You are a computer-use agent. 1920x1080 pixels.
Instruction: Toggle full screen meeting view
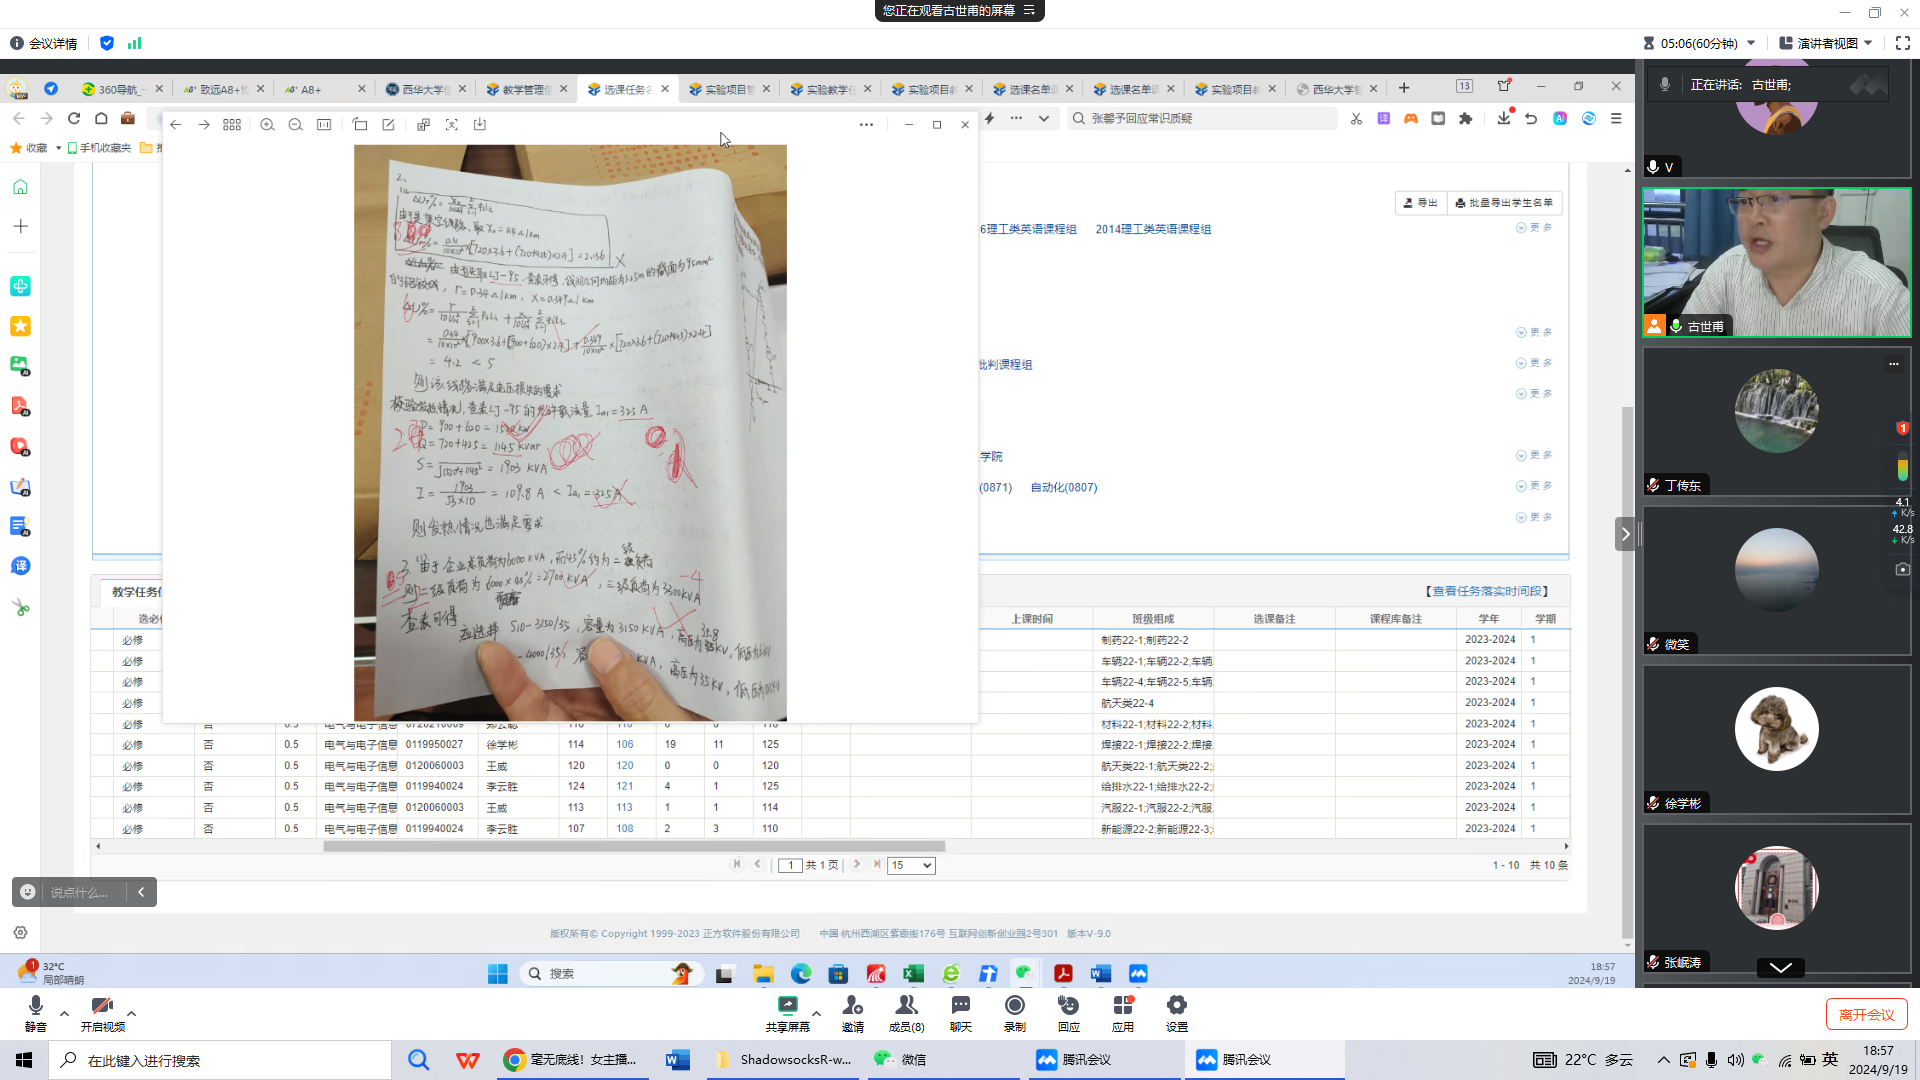coord(1902,43)
